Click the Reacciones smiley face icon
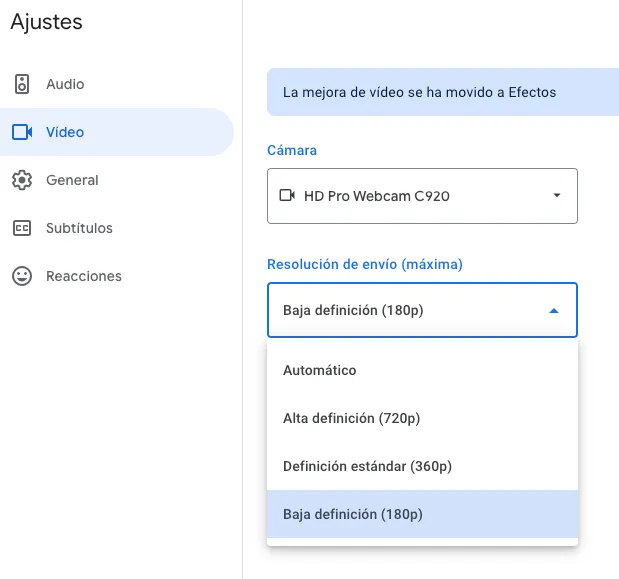Image resolution: width=619 pixels, height=579 pixels. [x=22, y=276]
